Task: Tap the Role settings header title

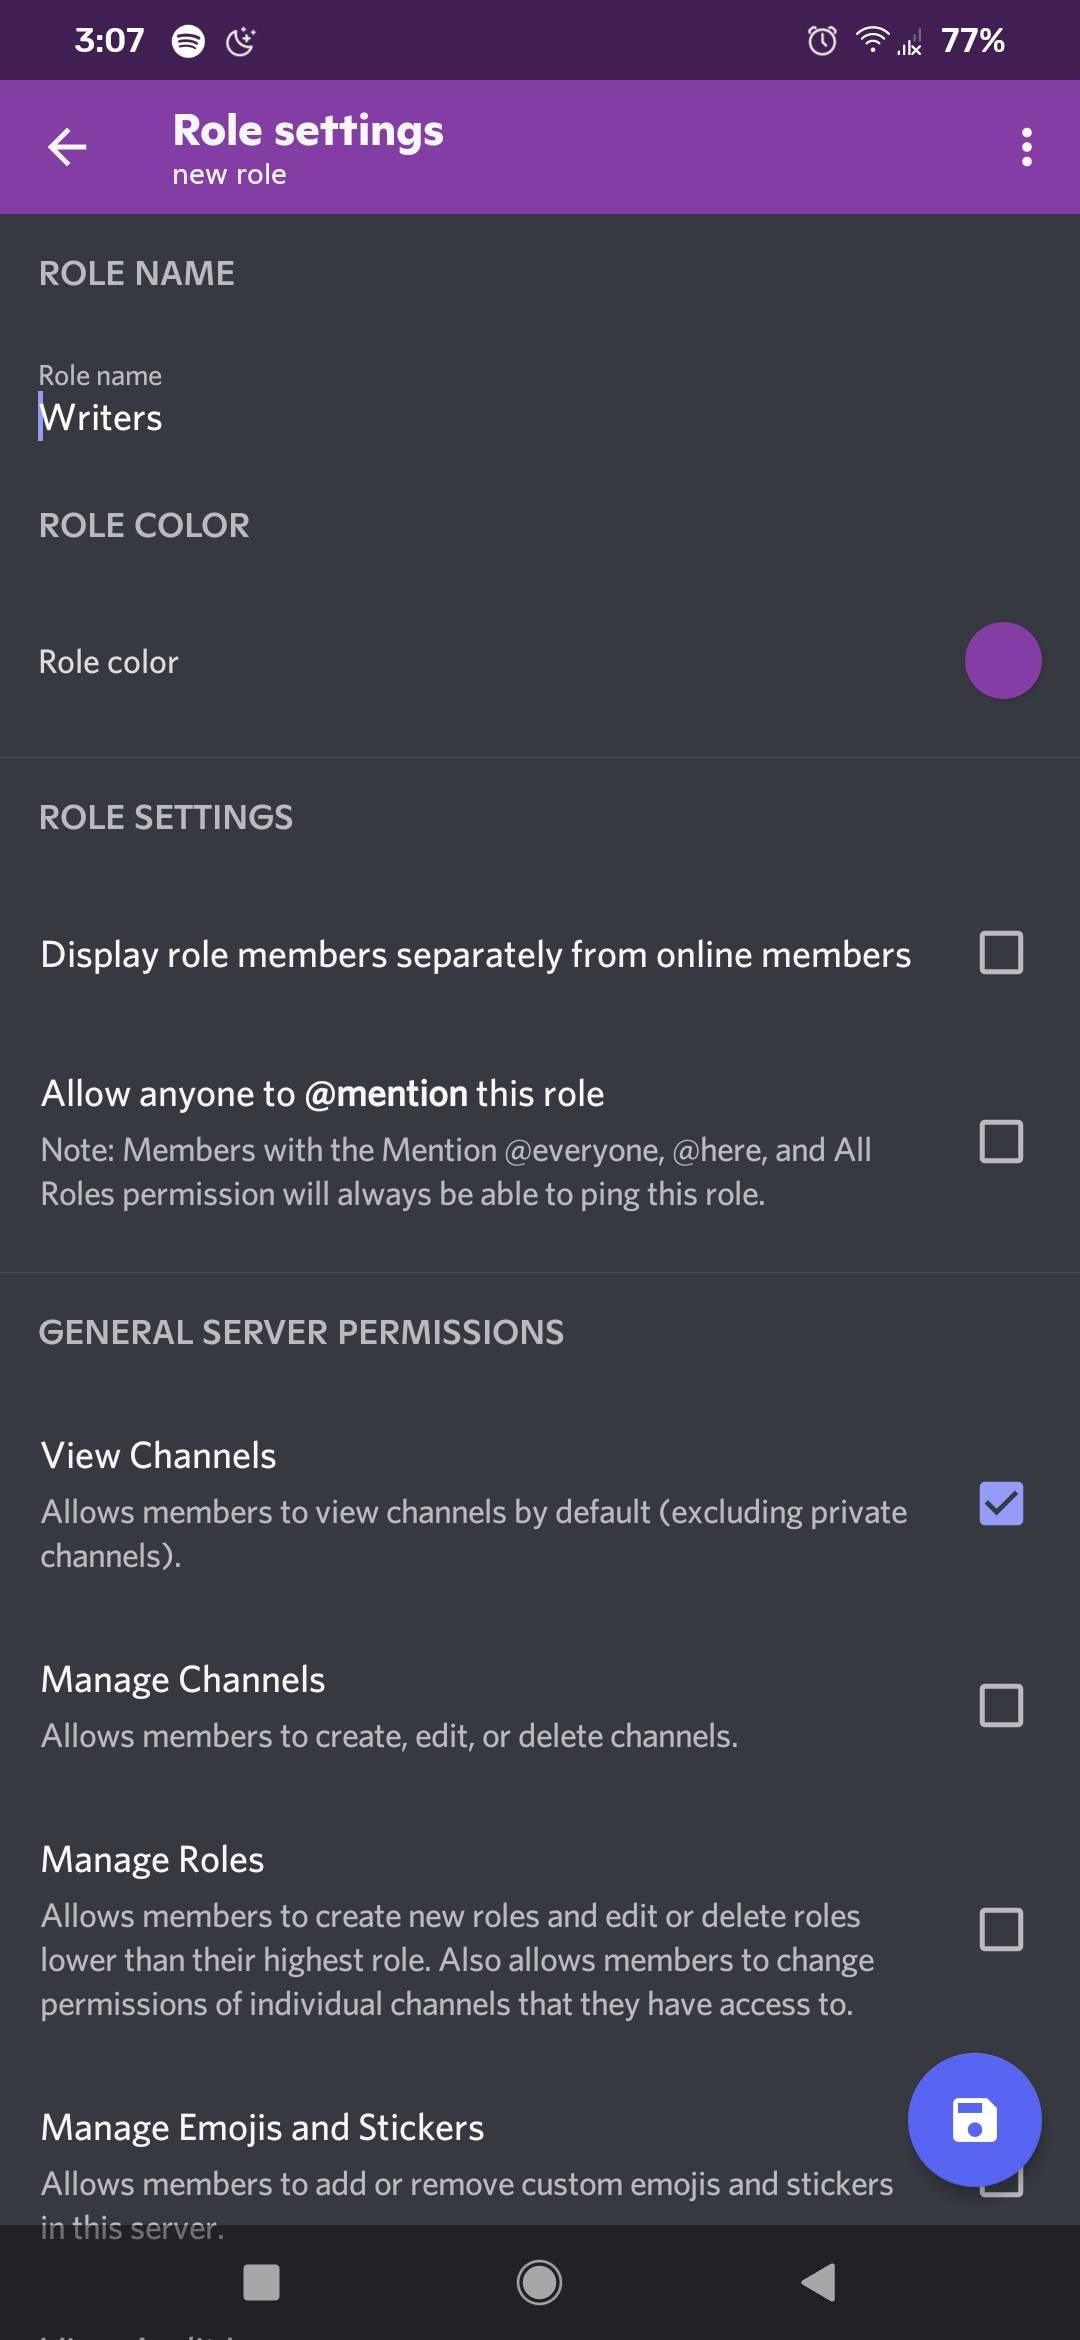Action: (x=308, y=130)
